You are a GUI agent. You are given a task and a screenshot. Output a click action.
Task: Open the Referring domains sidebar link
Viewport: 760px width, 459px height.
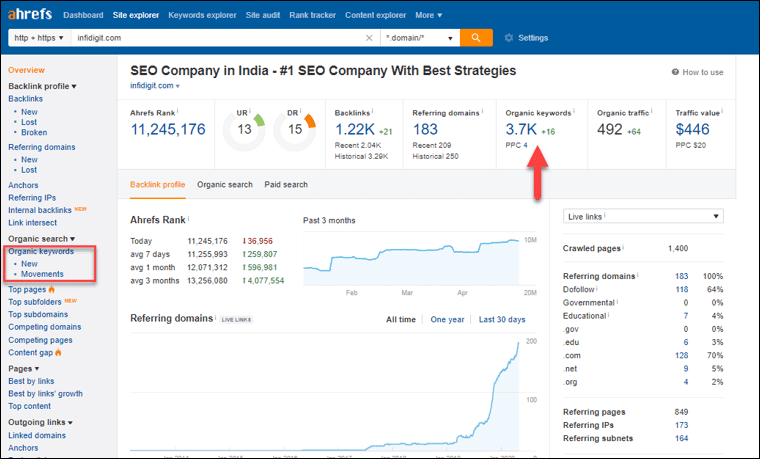pos(42,147)
